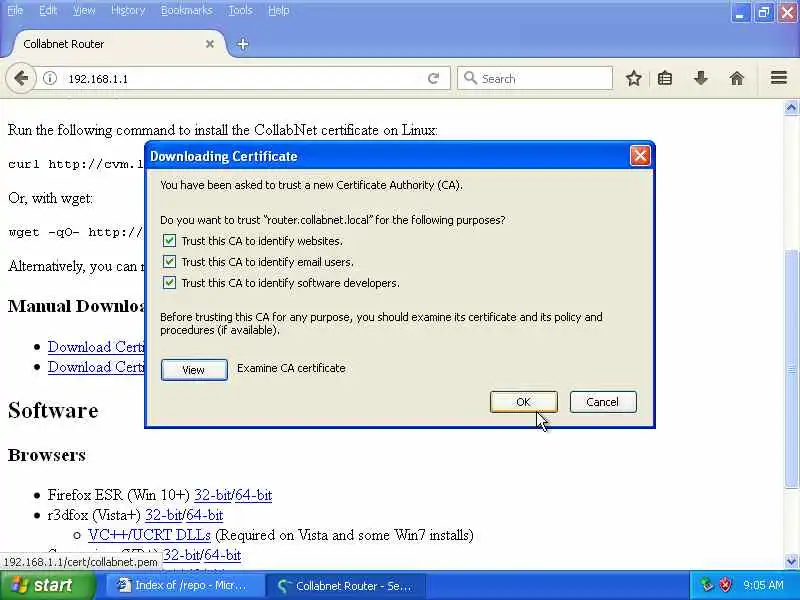Open r3dfox 32-bit download link
800x600 pixels.
click(x=164, y=515)
